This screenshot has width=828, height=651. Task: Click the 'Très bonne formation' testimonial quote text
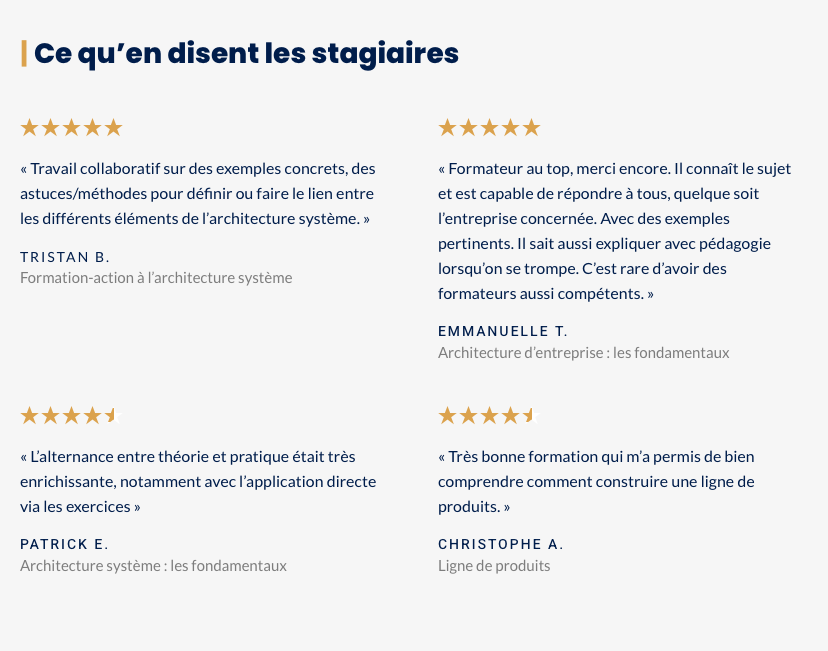coord(596,481)
